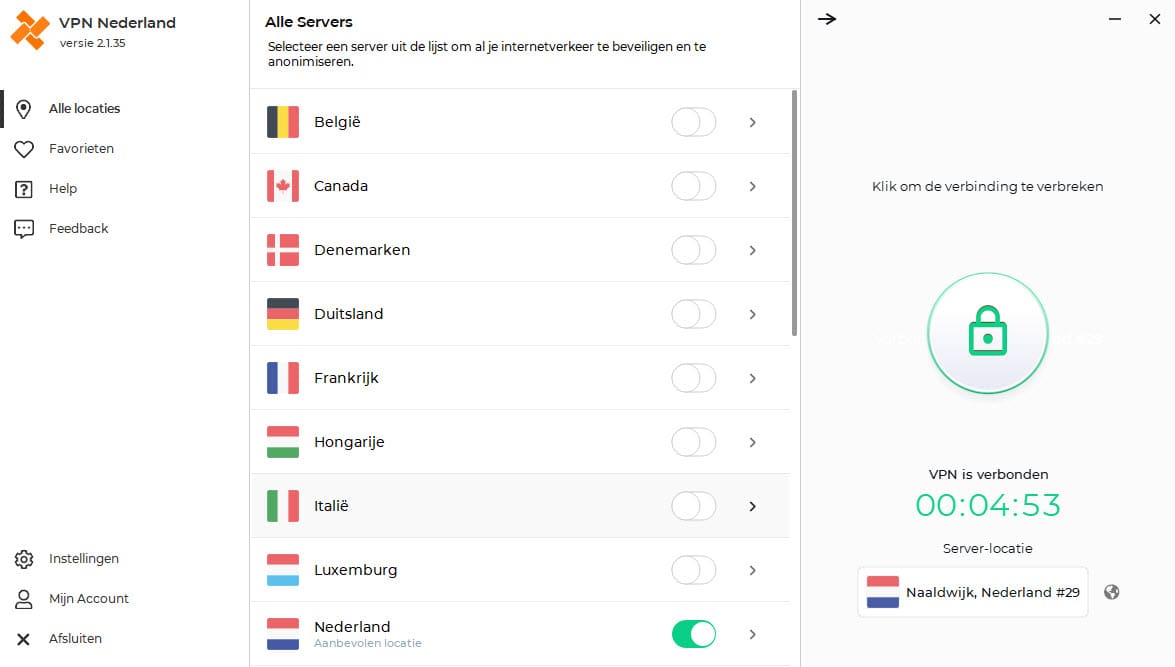Expand the België server list
This screenshot has width=1175, height=667.
point(753,121)
